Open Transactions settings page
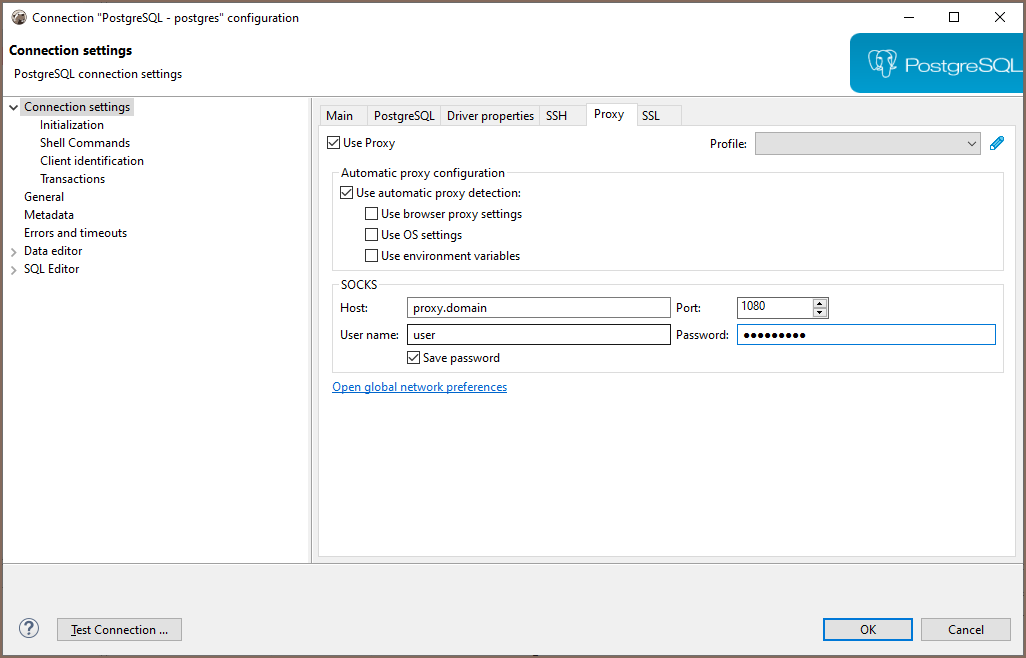 (73, 179)
